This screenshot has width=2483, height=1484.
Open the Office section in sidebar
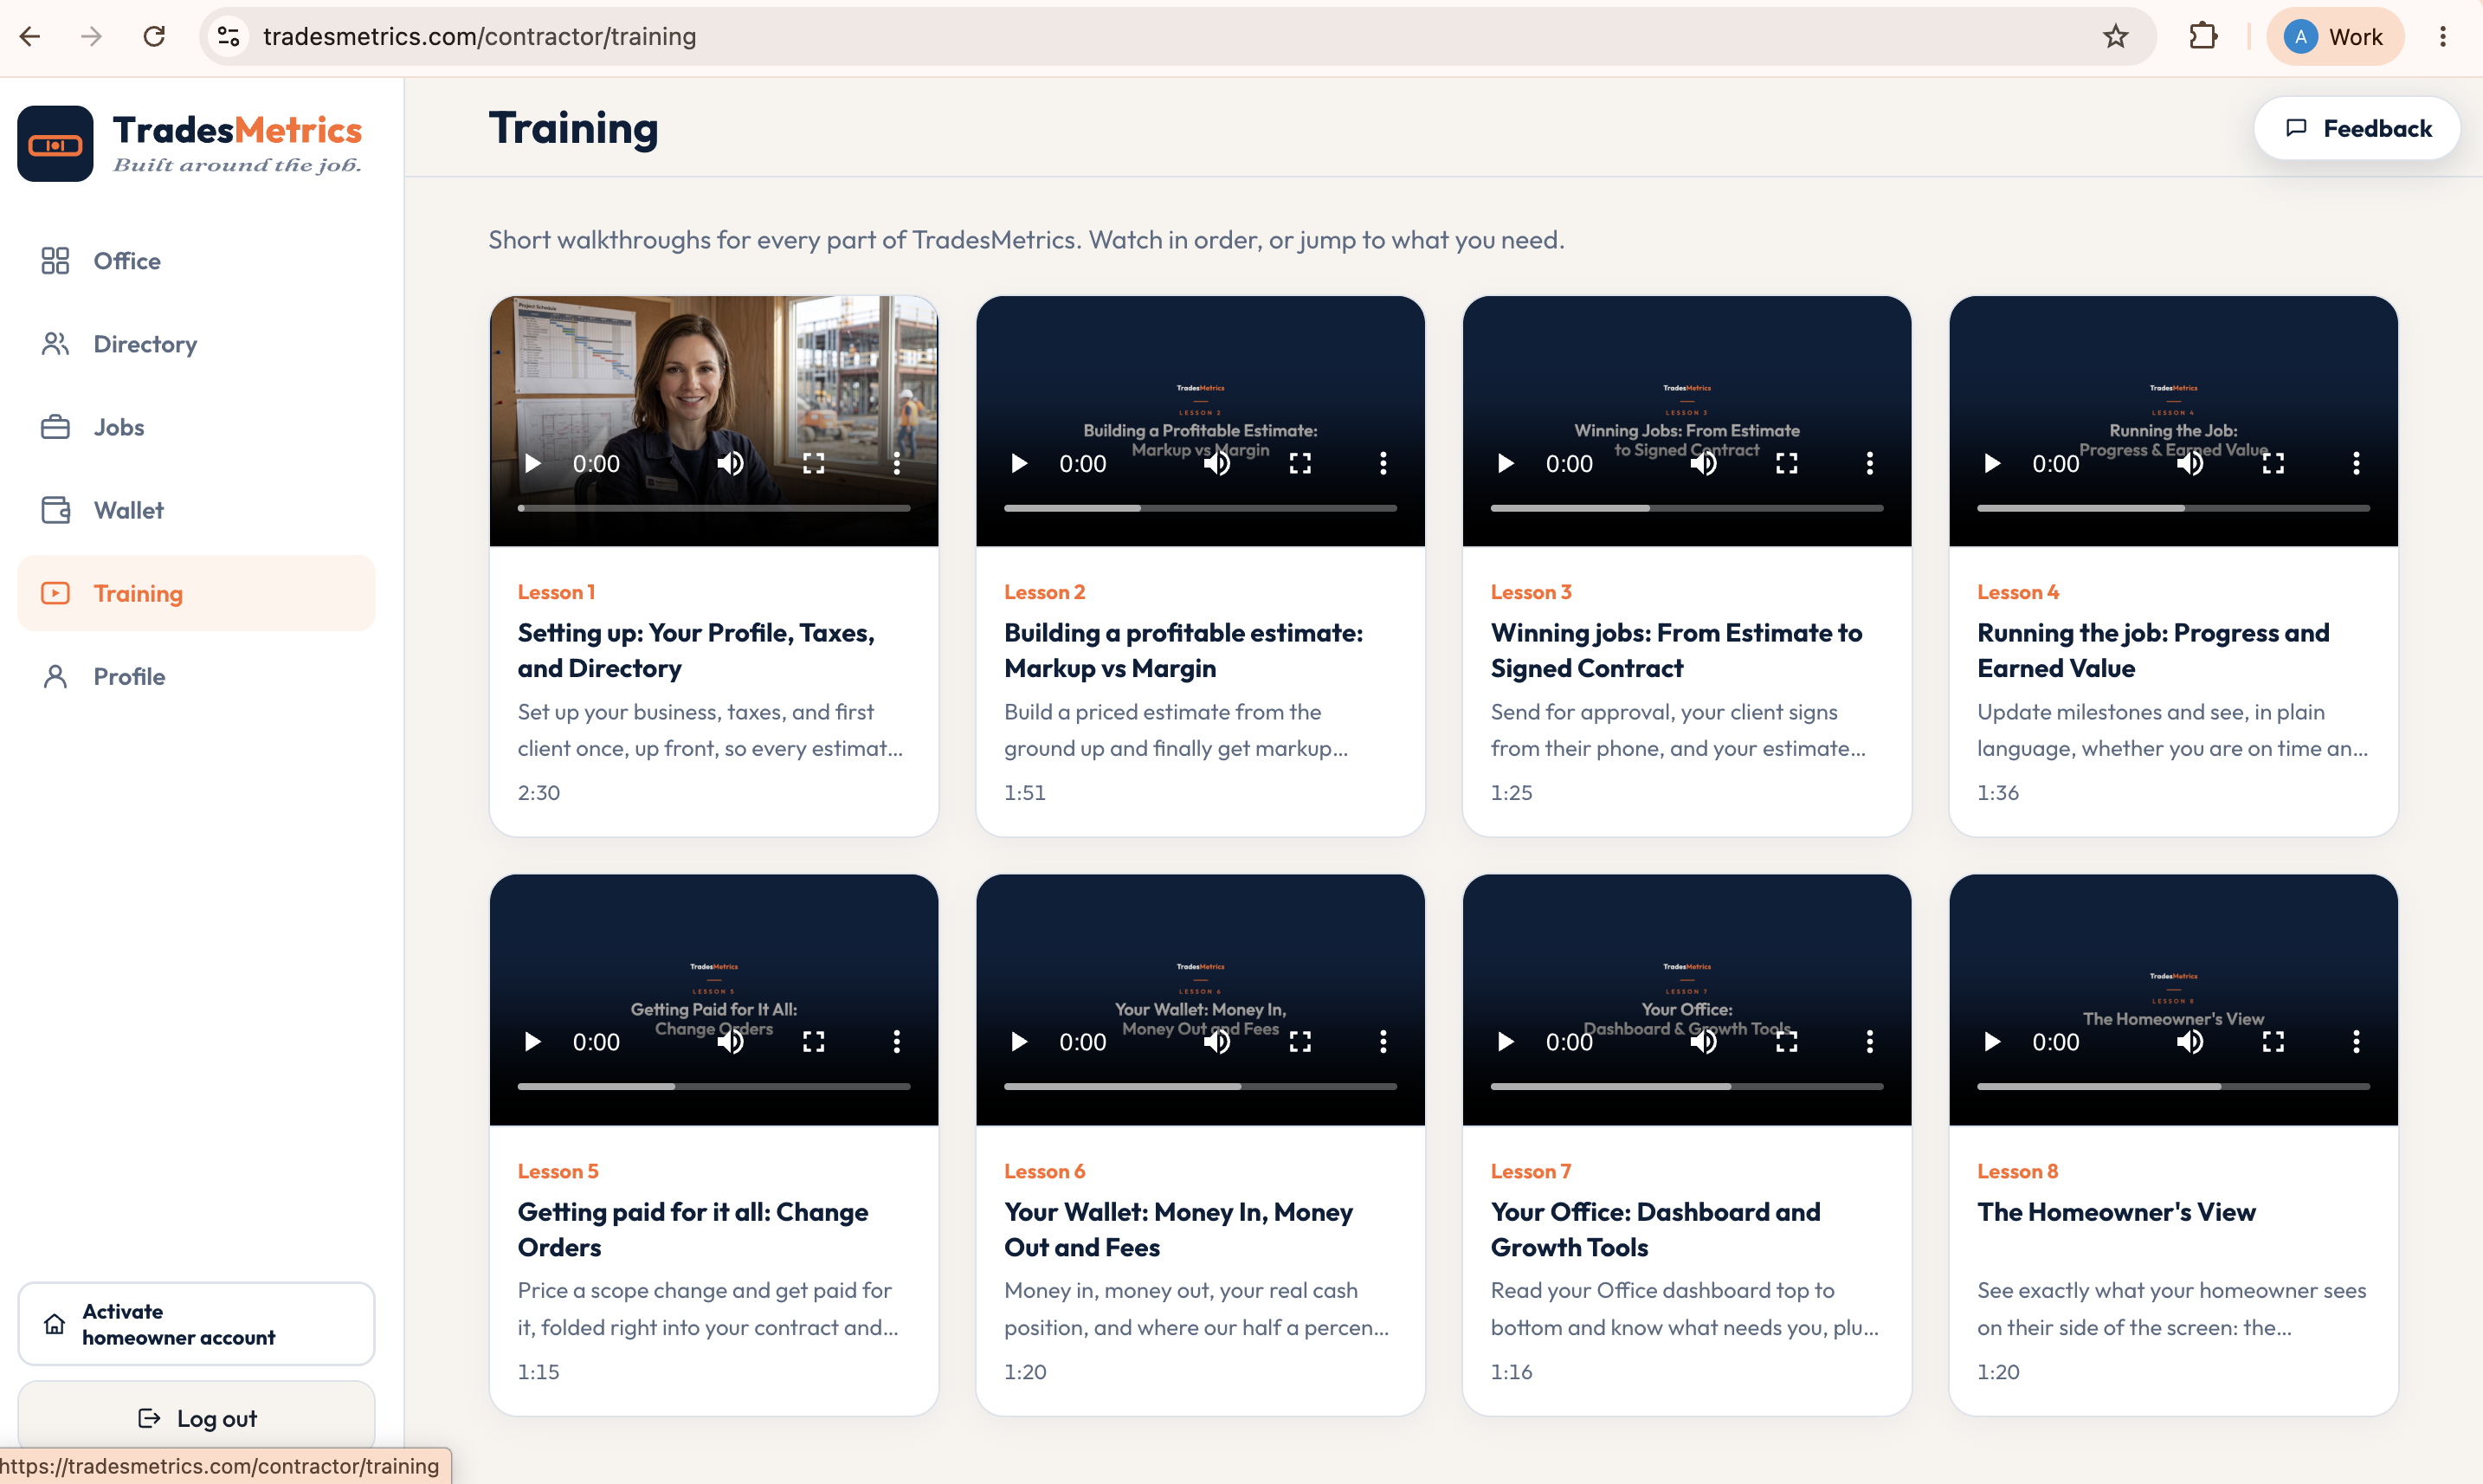[x=196, y=261]
